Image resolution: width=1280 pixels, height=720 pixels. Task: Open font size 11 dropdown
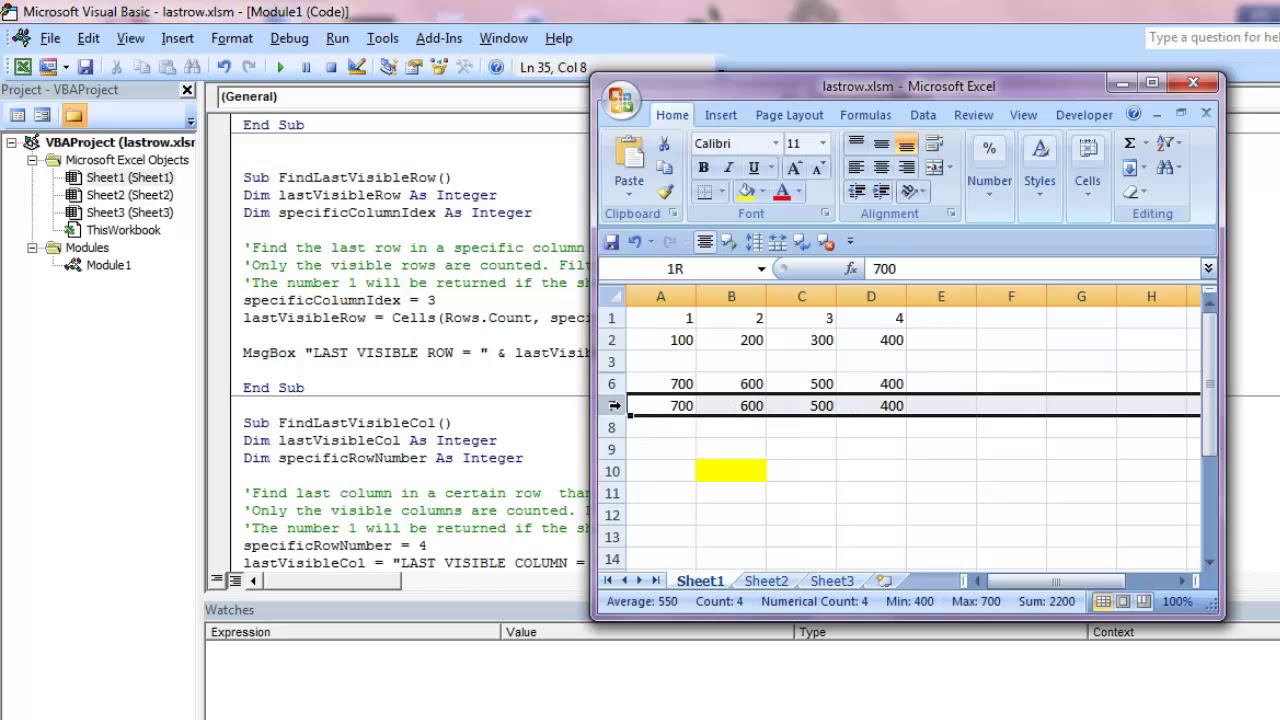click(x=823, y=144)
